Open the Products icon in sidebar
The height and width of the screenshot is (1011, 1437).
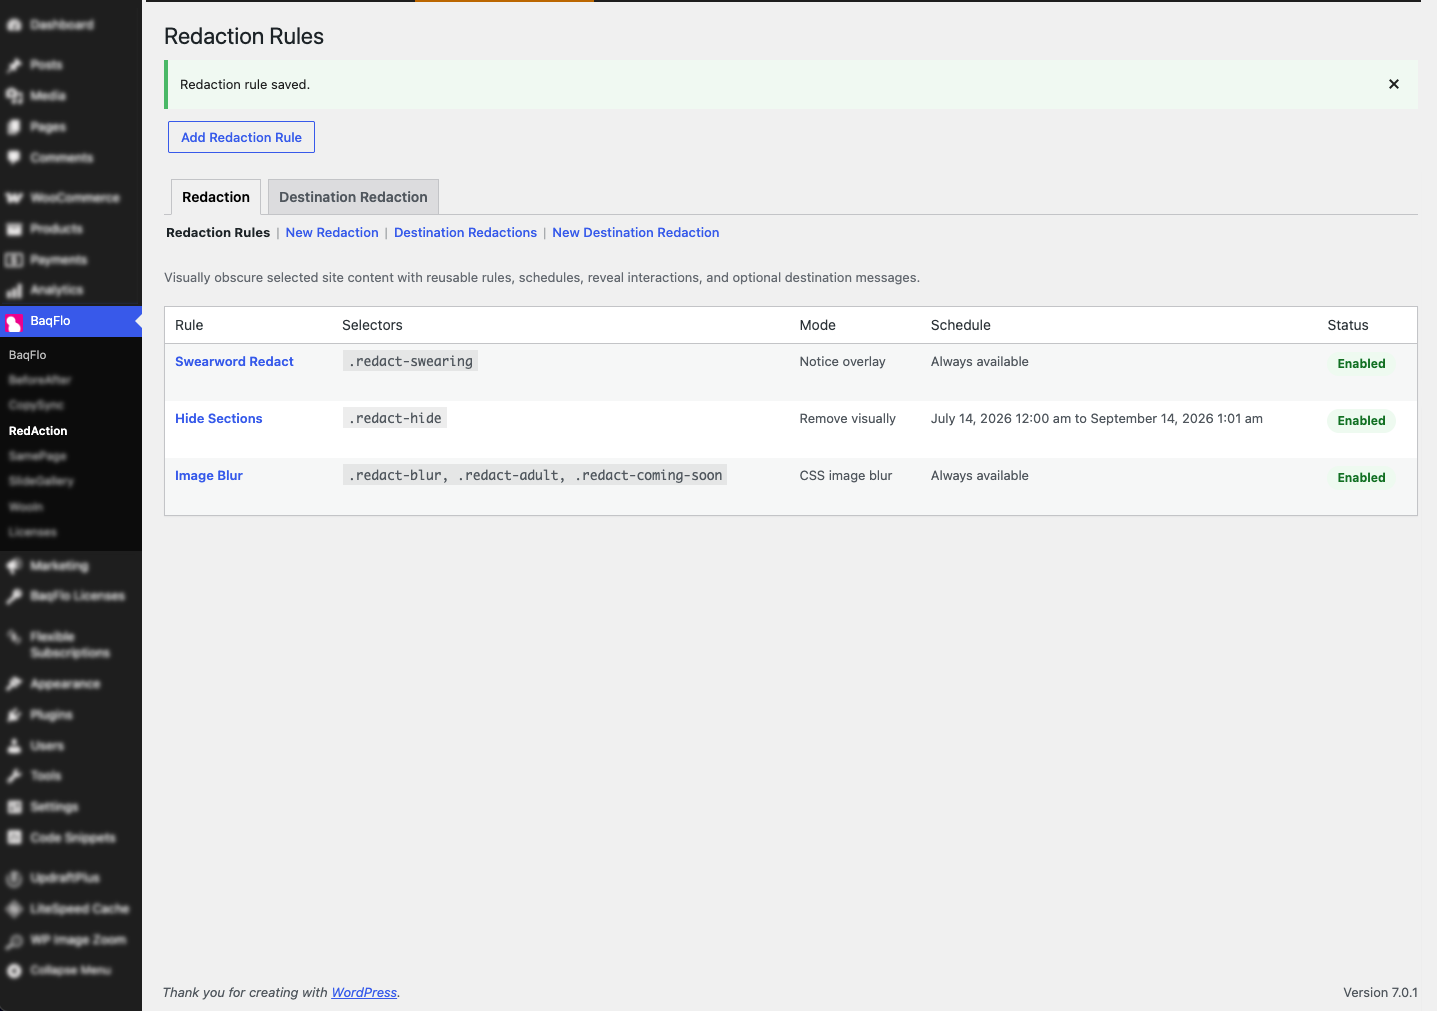[x=14, y=229]
